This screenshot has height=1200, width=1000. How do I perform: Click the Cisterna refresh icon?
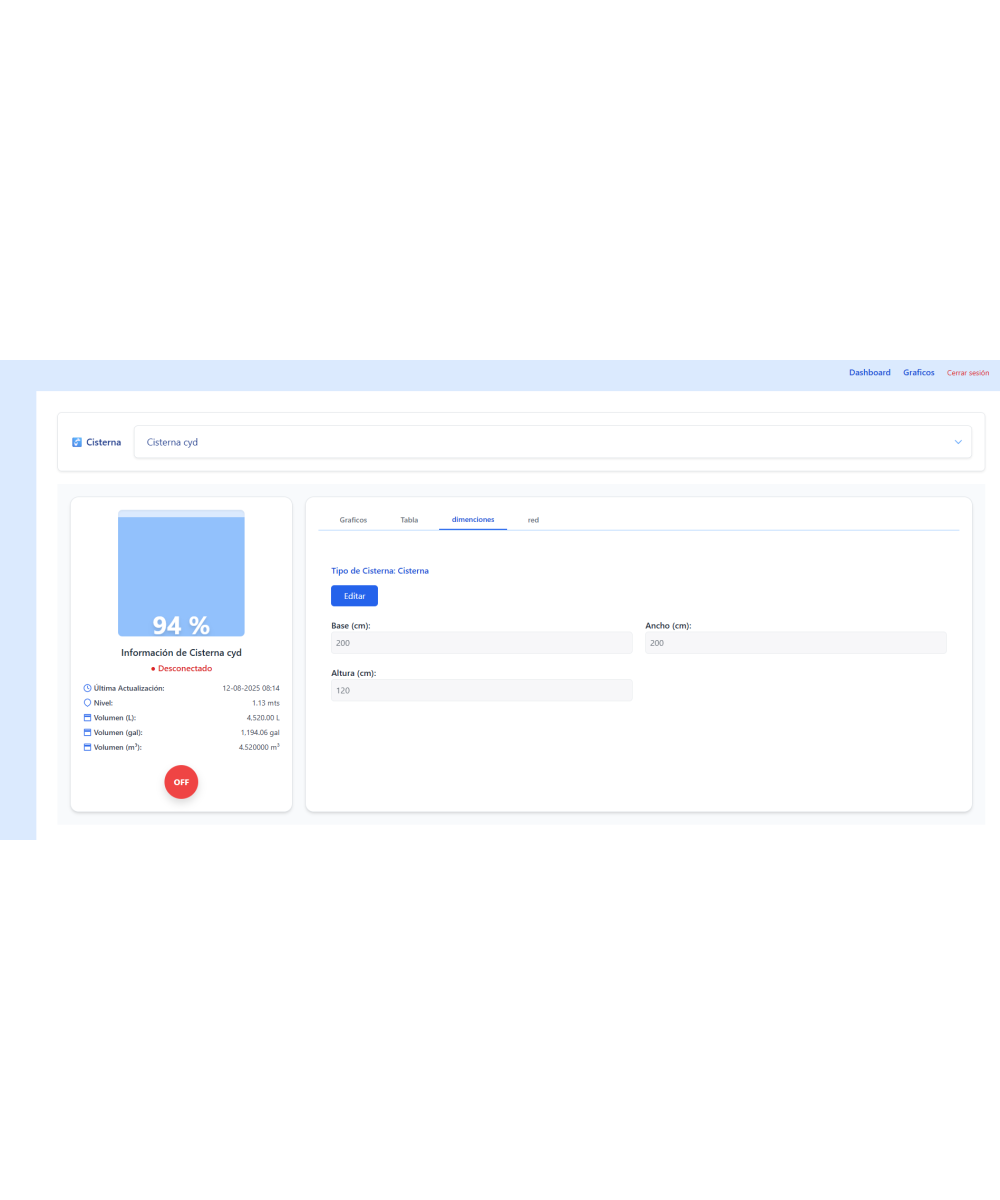coord(77,442)
